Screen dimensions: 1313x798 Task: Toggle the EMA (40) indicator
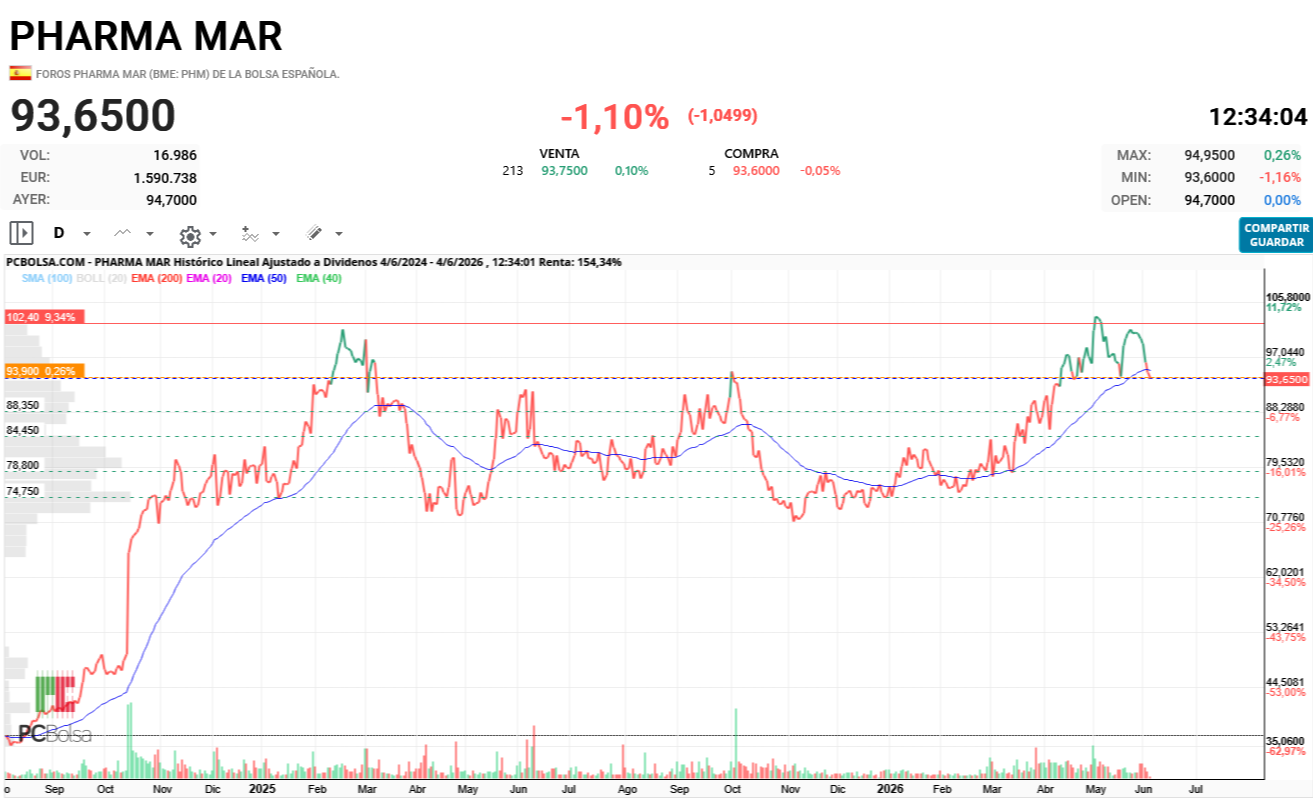coord(319,278)
